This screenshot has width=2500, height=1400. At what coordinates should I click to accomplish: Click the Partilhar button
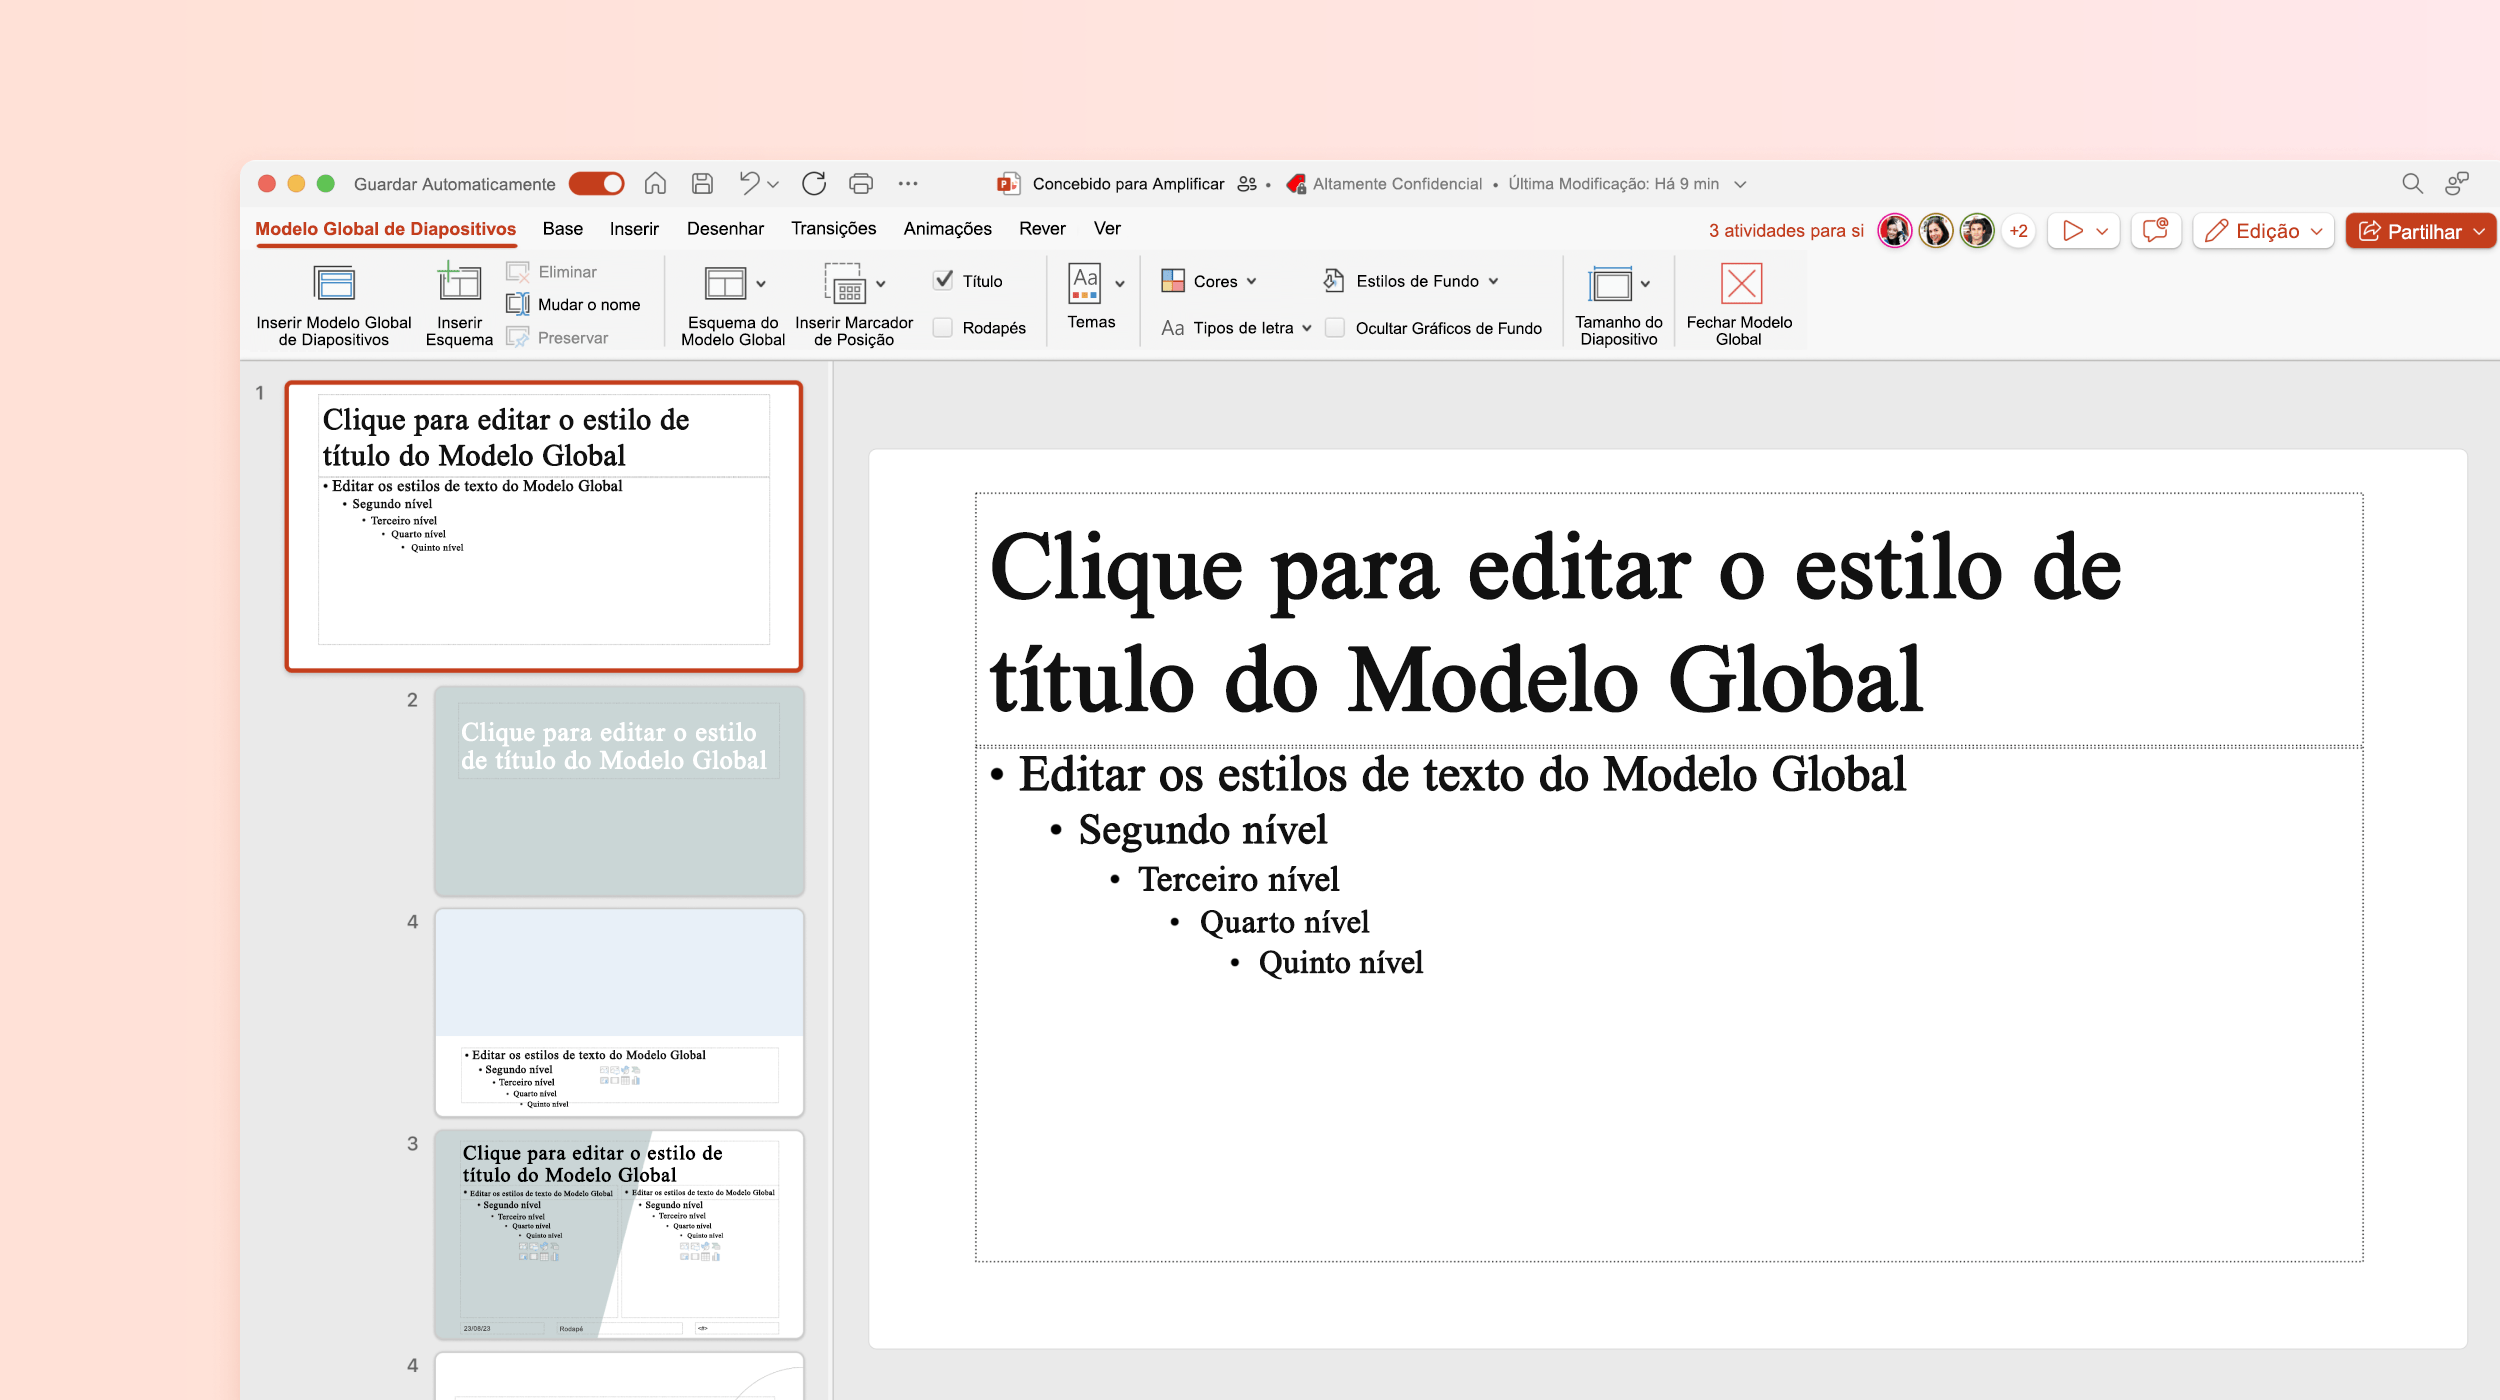(x=2420, y=231)
